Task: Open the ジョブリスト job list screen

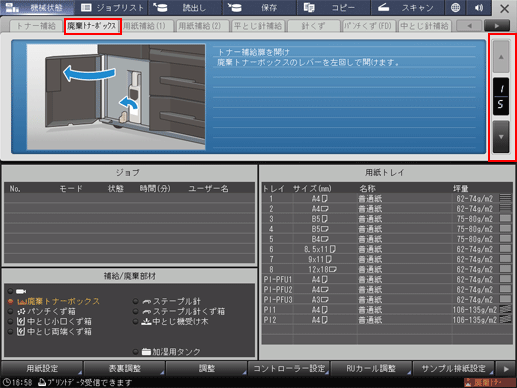Action: (x=112, y=8)
